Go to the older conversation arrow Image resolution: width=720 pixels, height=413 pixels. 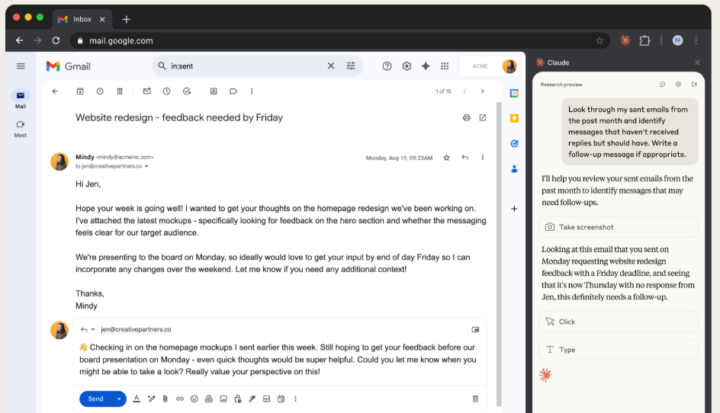pos(482,91)
